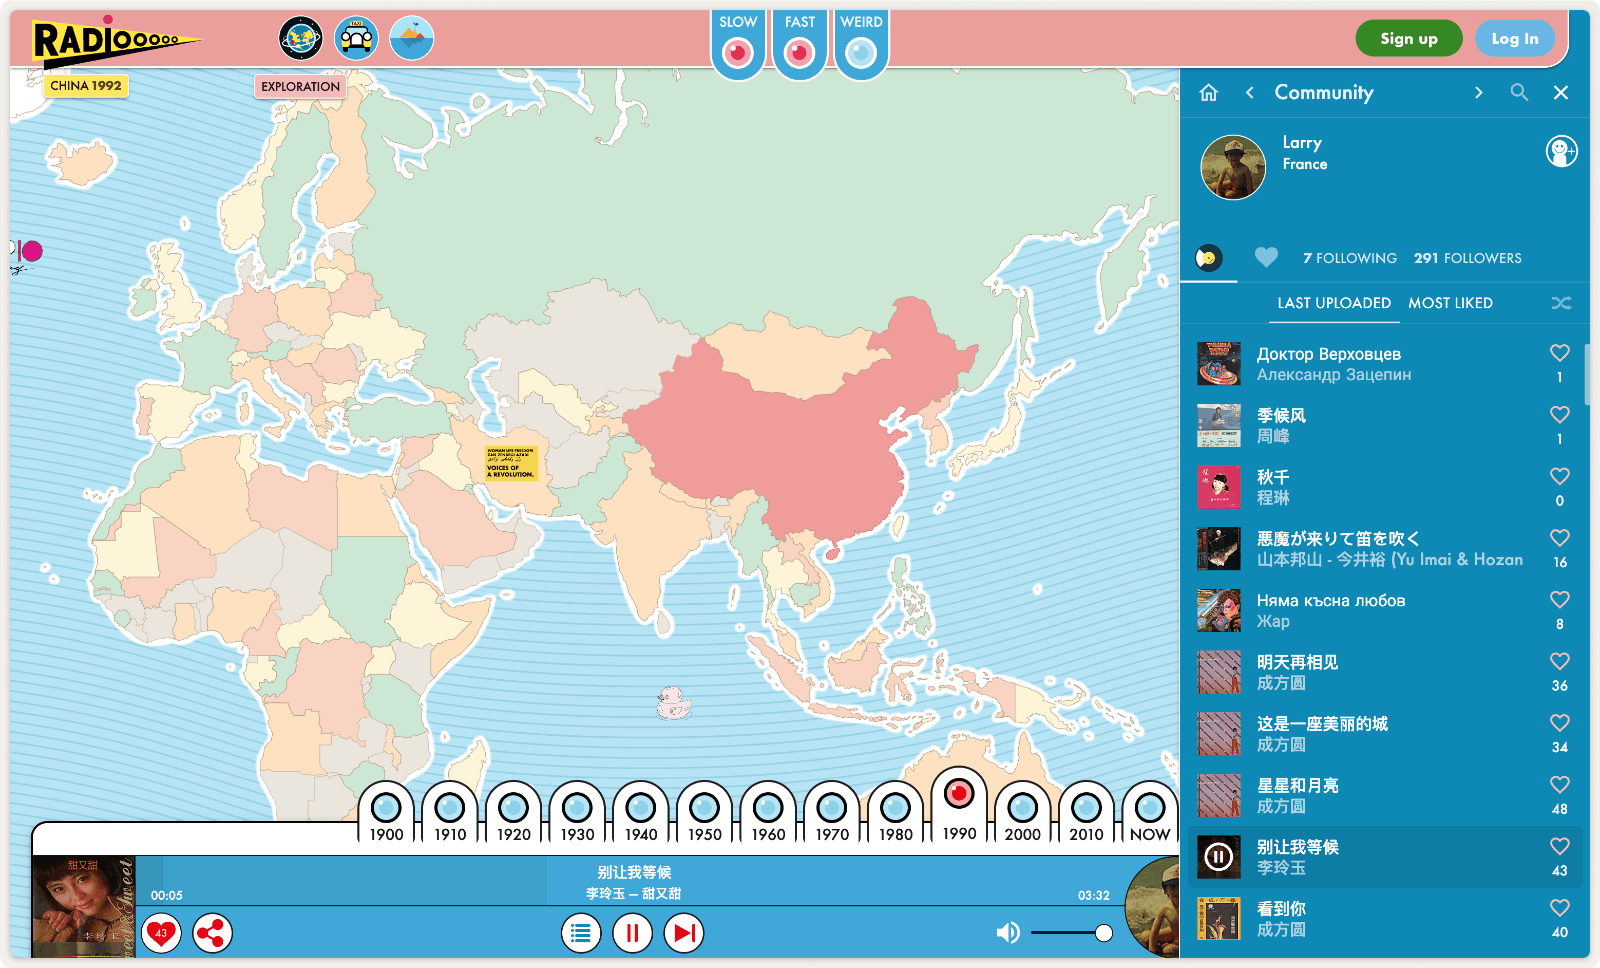Screen dimensions: 1600x968
Task: Go forward with right chevron beside Community
Action: point(1478,92)
